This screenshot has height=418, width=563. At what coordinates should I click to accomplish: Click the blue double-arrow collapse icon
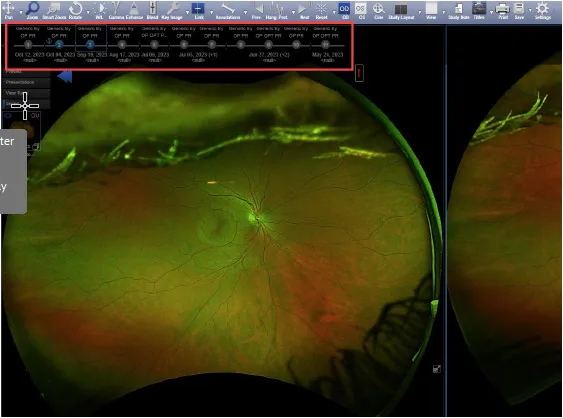pyautogui.click(x=65, y=76)
